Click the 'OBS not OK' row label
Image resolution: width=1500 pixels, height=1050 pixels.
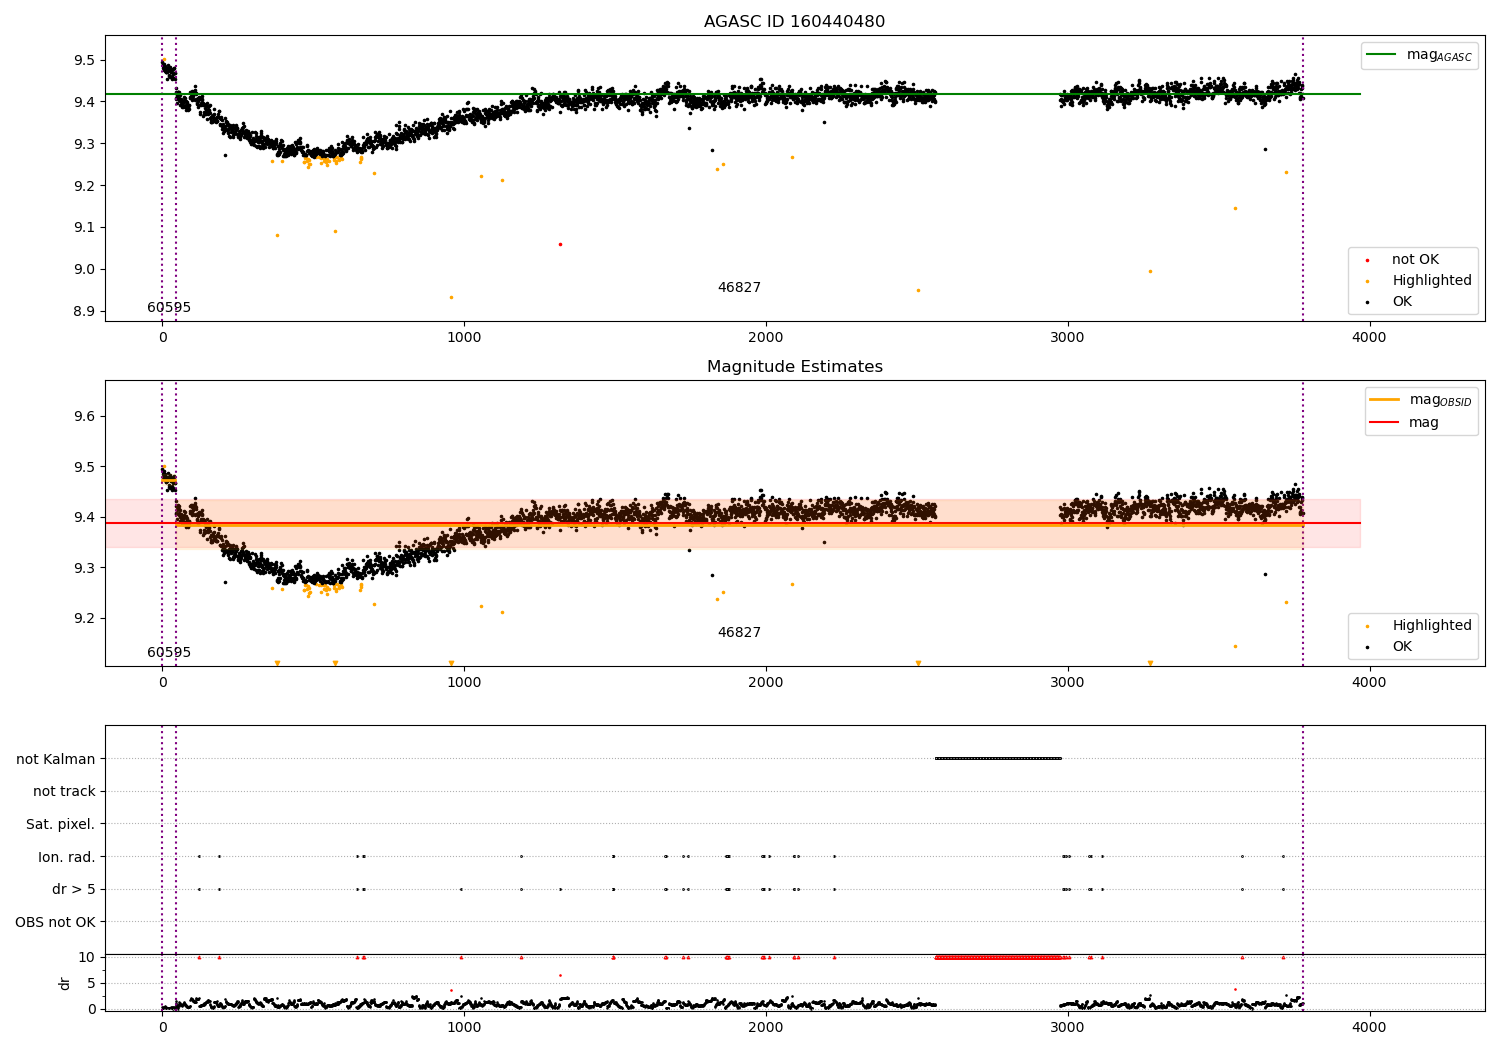point(56,922)
